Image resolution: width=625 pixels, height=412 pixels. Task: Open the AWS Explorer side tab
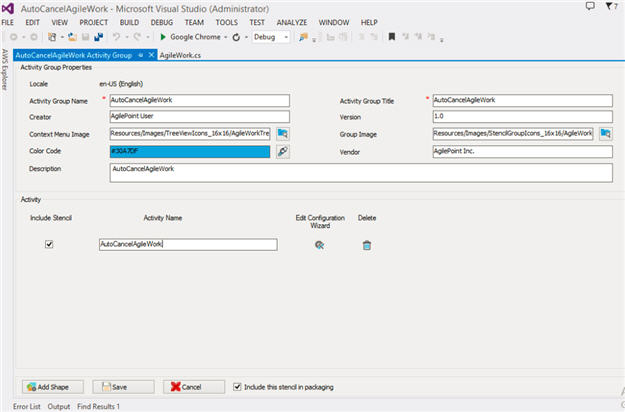(x=4, y=69)
